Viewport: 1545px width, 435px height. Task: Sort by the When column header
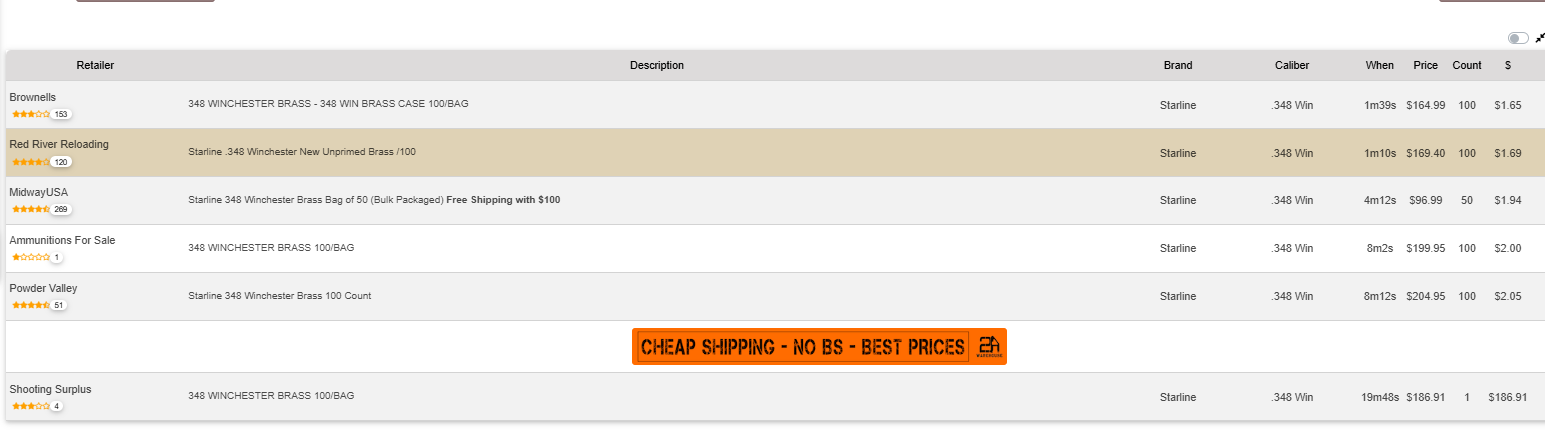click(1379, 65)
